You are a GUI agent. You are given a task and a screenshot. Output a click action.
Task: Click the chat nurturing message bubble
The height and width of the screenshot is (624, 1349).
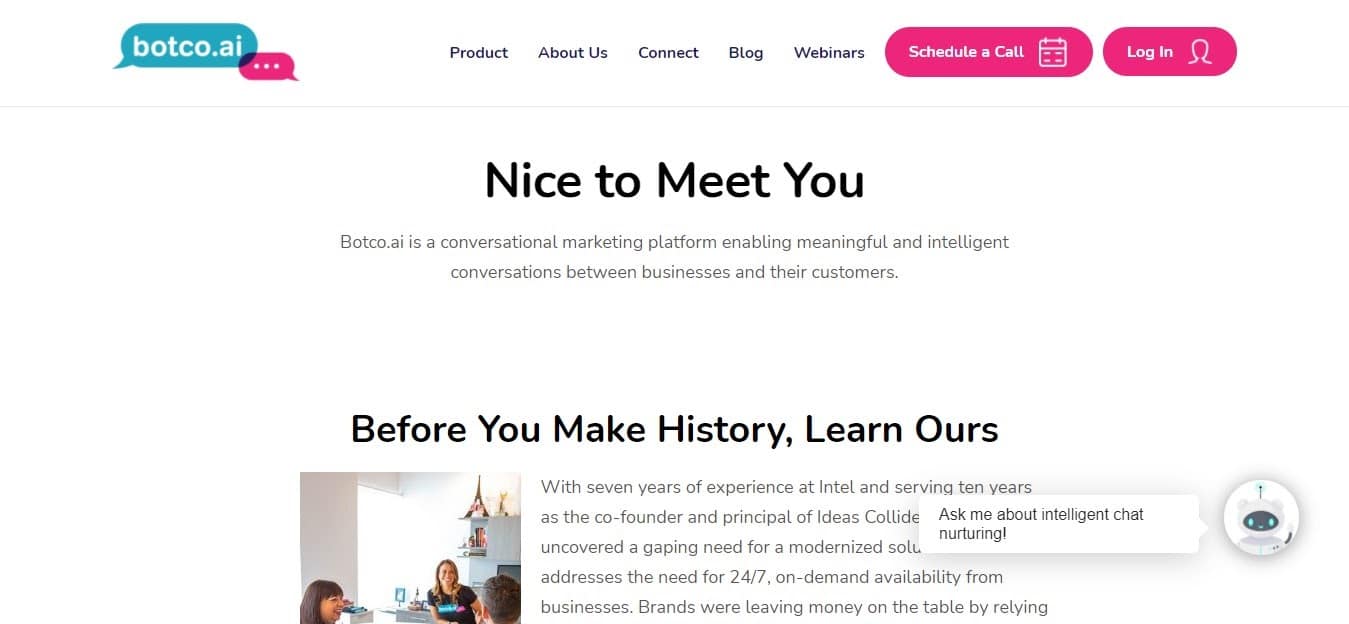tap(1057, 523)
